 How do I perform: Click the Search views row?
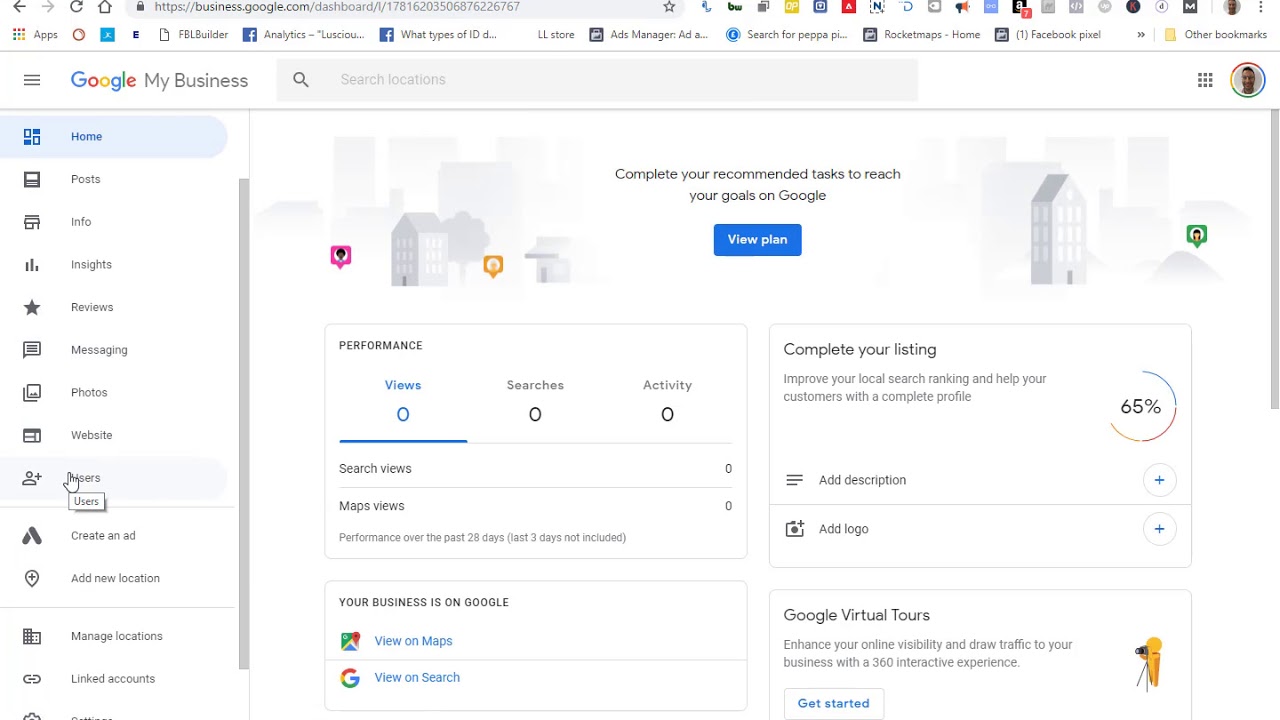pyautogui.click(x=535, y=469)
